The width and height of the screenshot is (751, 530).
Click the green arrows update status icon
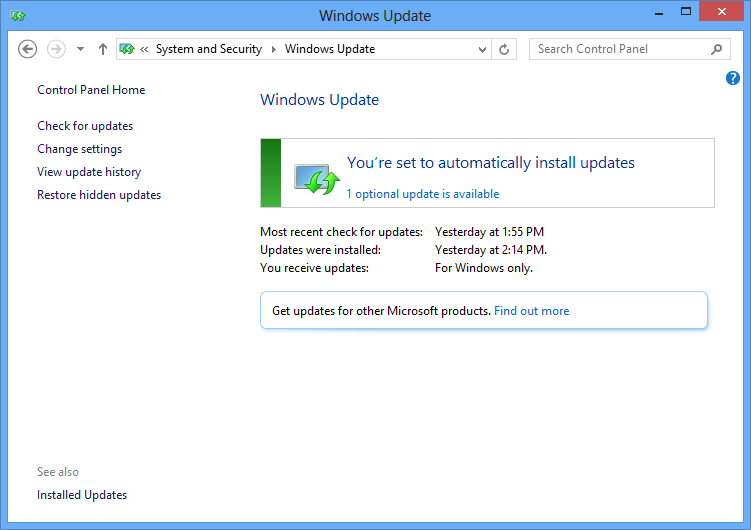318,178
